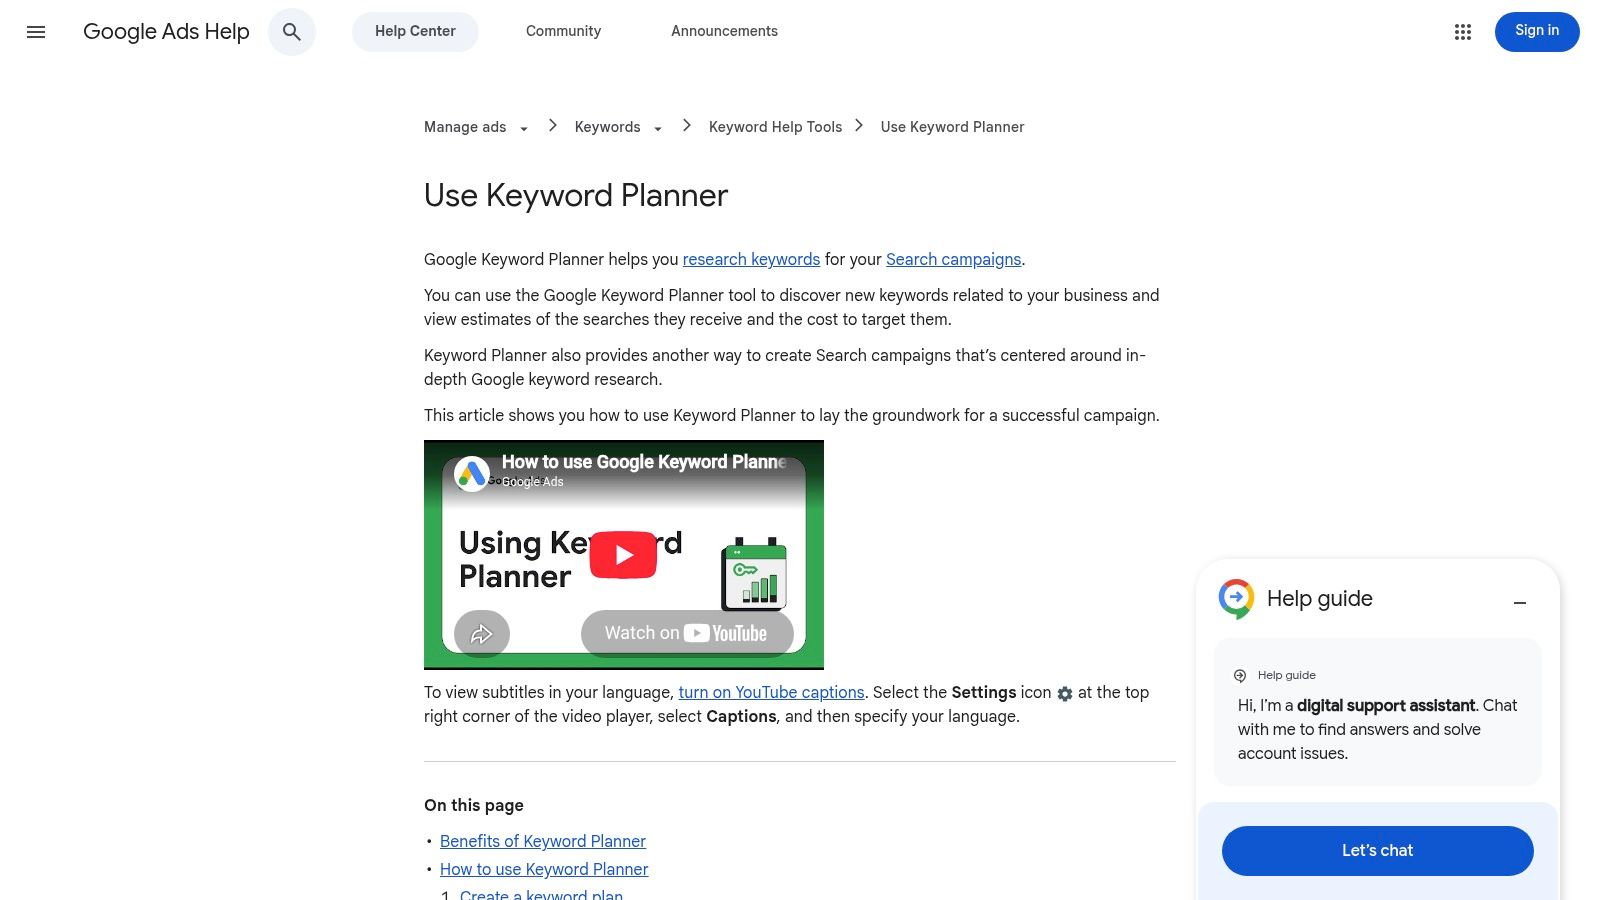Click the Use Keyword Planner heading
Screen dimensions: 1600x900
tap(576, 196)
